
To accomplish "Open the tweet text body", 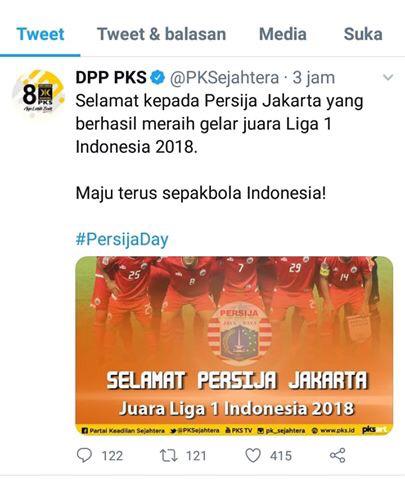I will pyautogui.click(x=219, y=147).
